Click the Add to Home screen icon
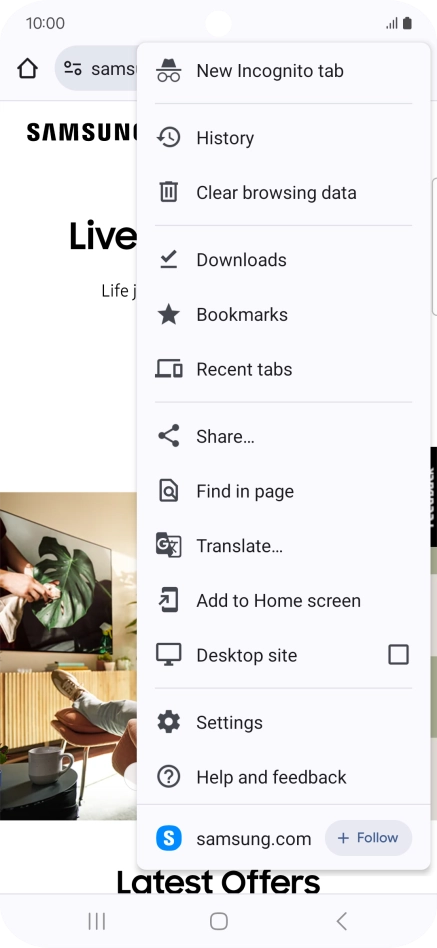Viewport: 437px width, 948px height. [169, 600]
